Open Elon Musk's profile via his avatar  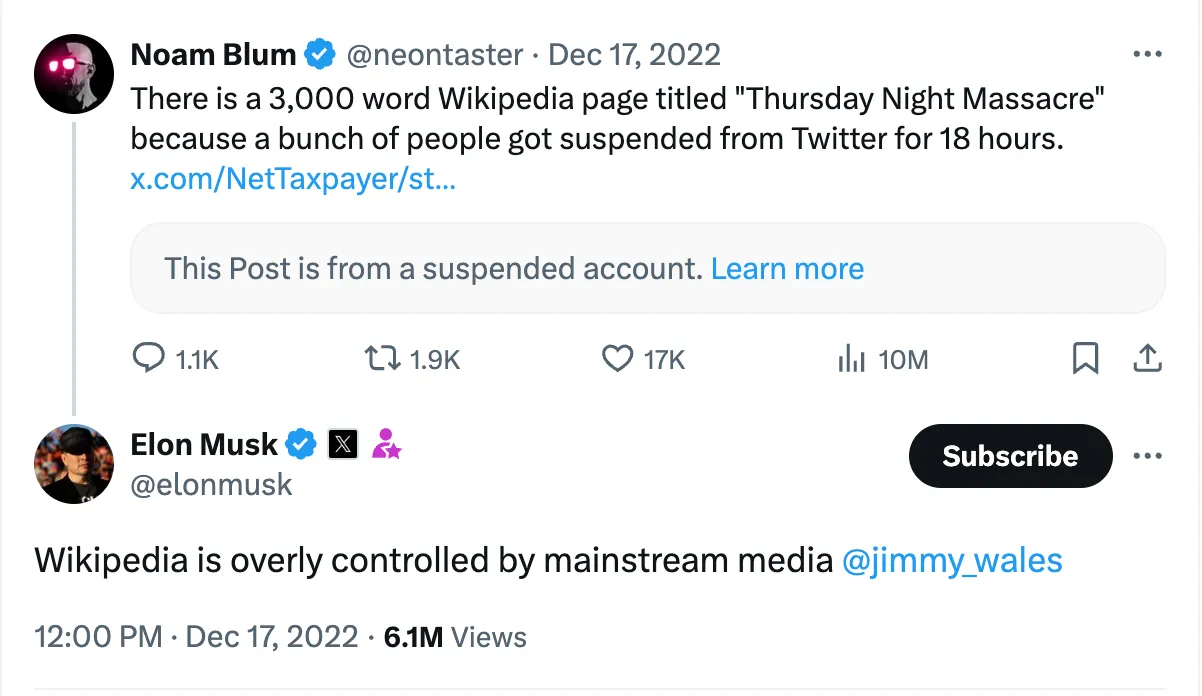point(73,463)
